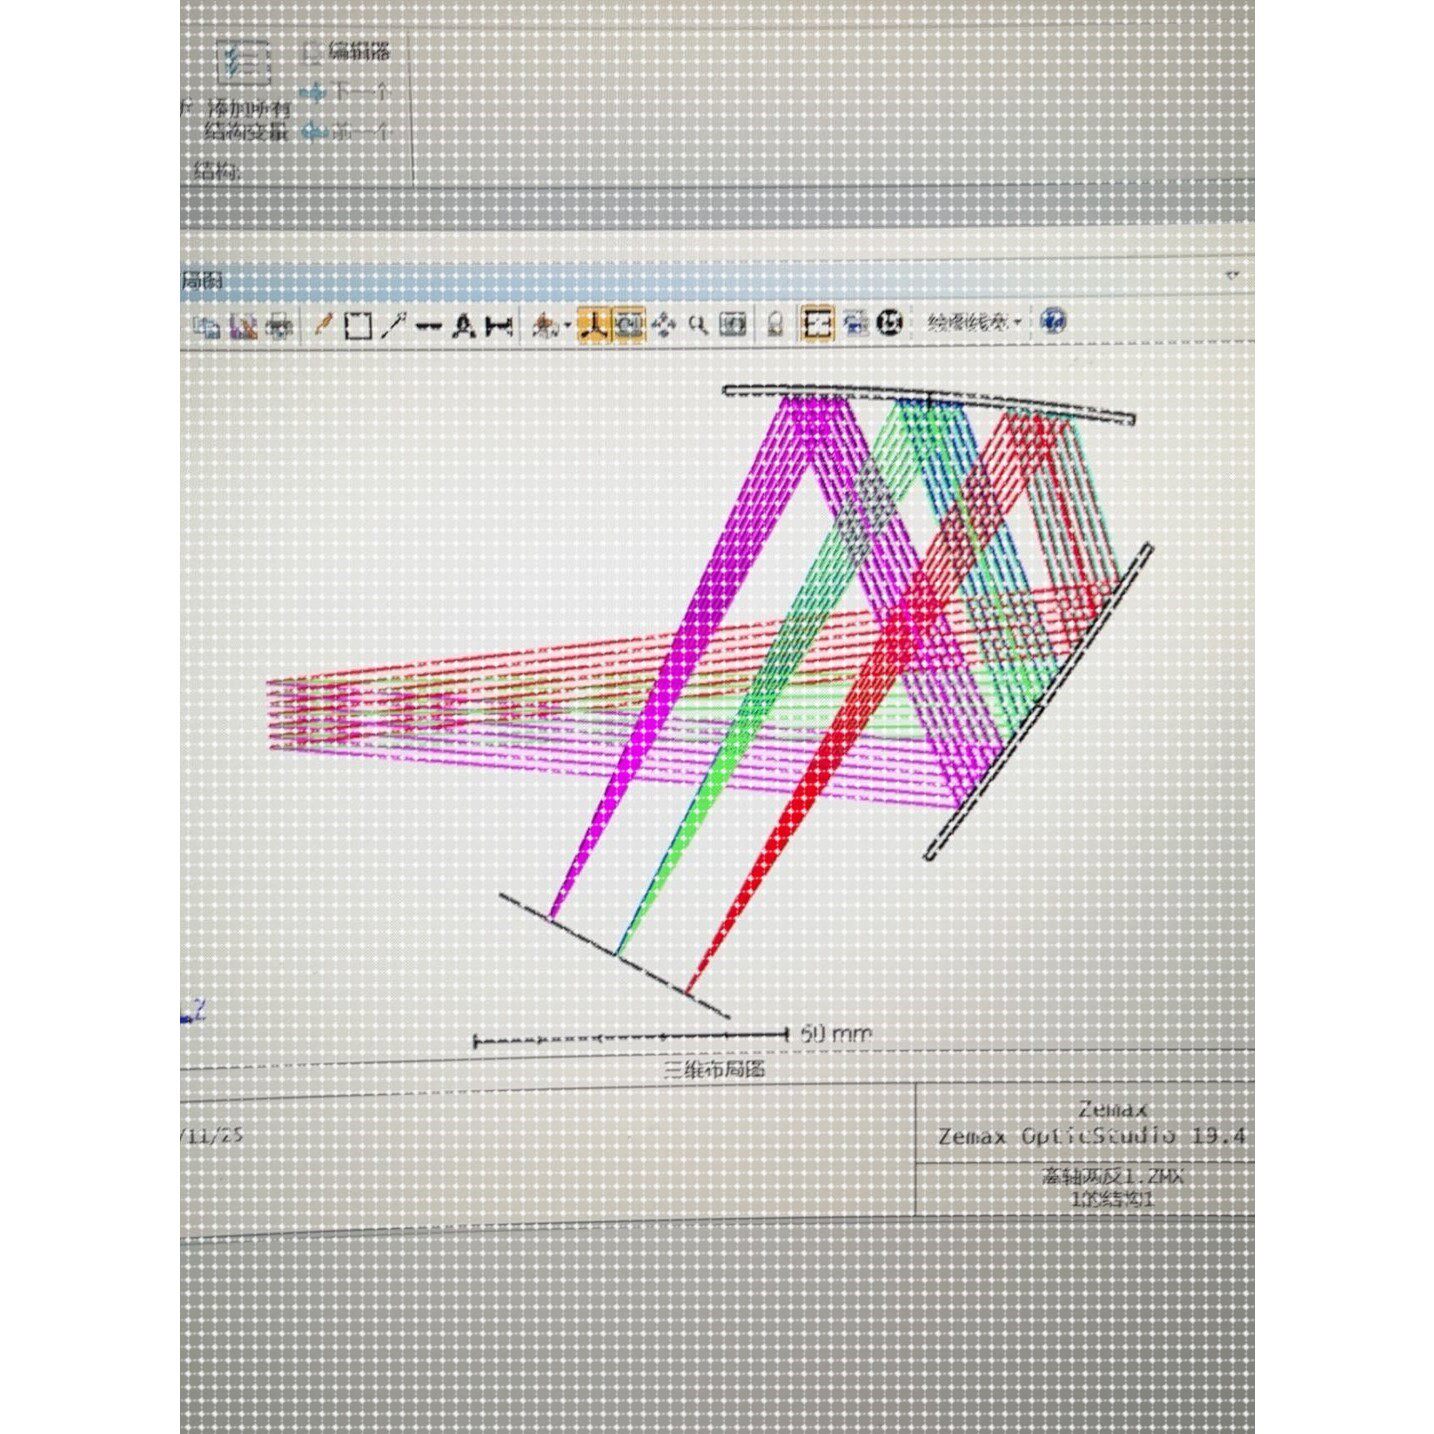Screen dimensions: 1434x1434
Task: Click the '50 mm' scale bar label
Action: click(836, 1034)
